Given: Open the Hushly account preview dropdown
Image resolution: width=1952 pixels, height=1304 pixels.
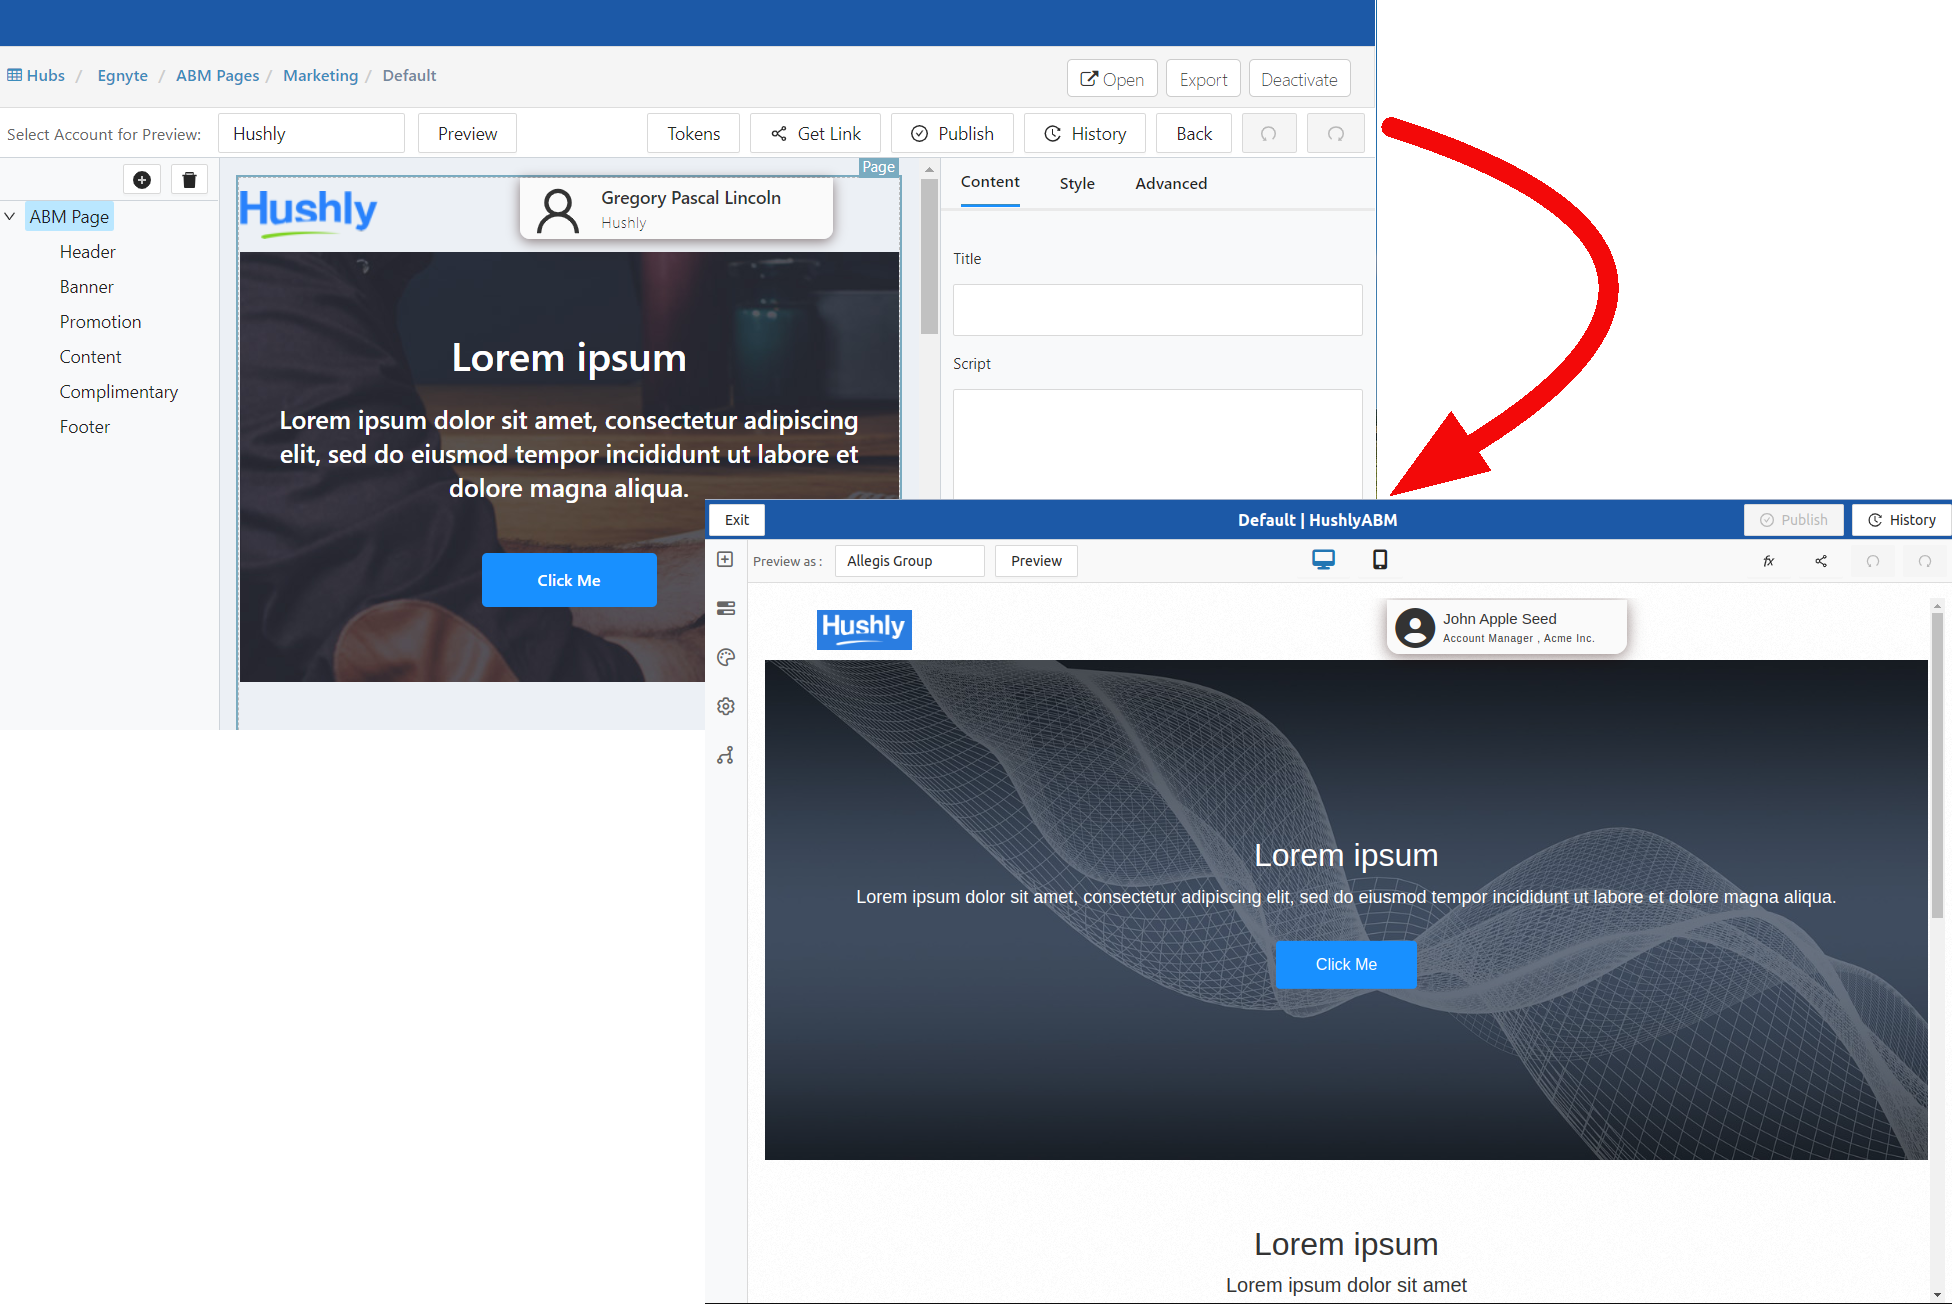Looking at the screenshot, I should pos(311,134).
